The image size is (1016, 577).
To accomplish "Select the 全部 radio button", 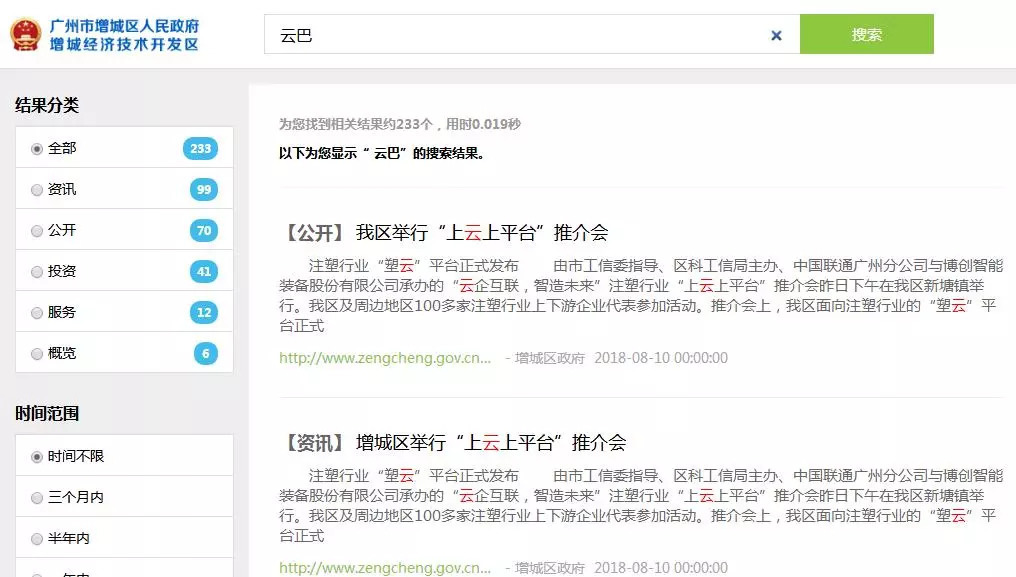I will coord(37,148).
